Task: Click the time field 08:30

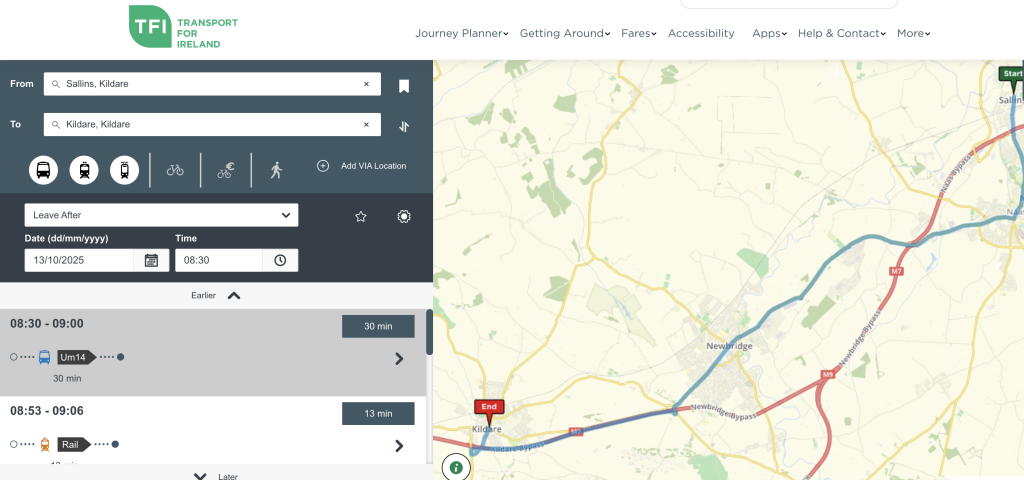Action: tap(219, 260)
